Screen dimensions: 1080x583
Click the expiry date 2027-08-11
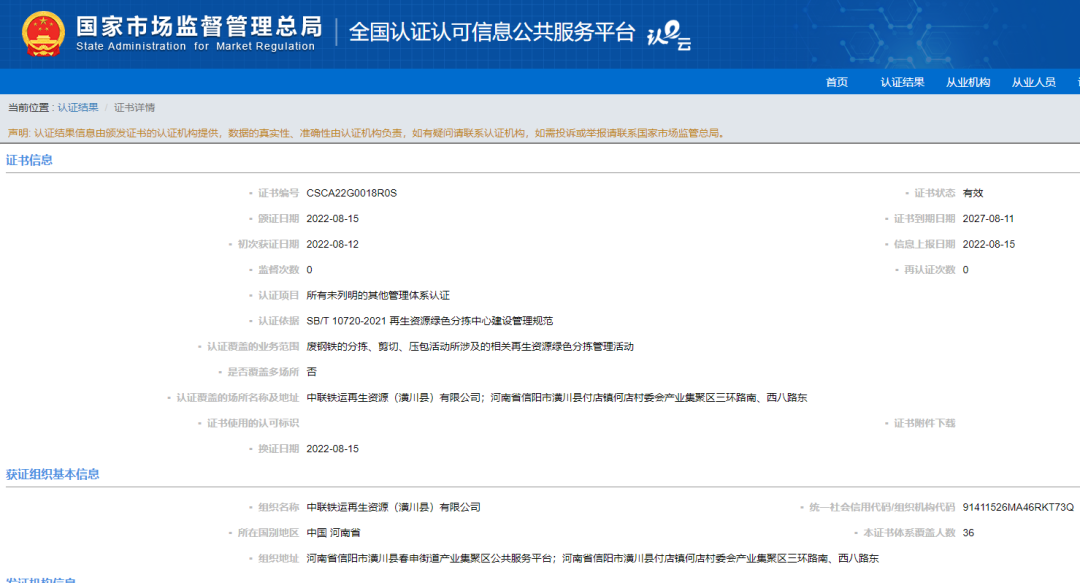pos(988,218)
